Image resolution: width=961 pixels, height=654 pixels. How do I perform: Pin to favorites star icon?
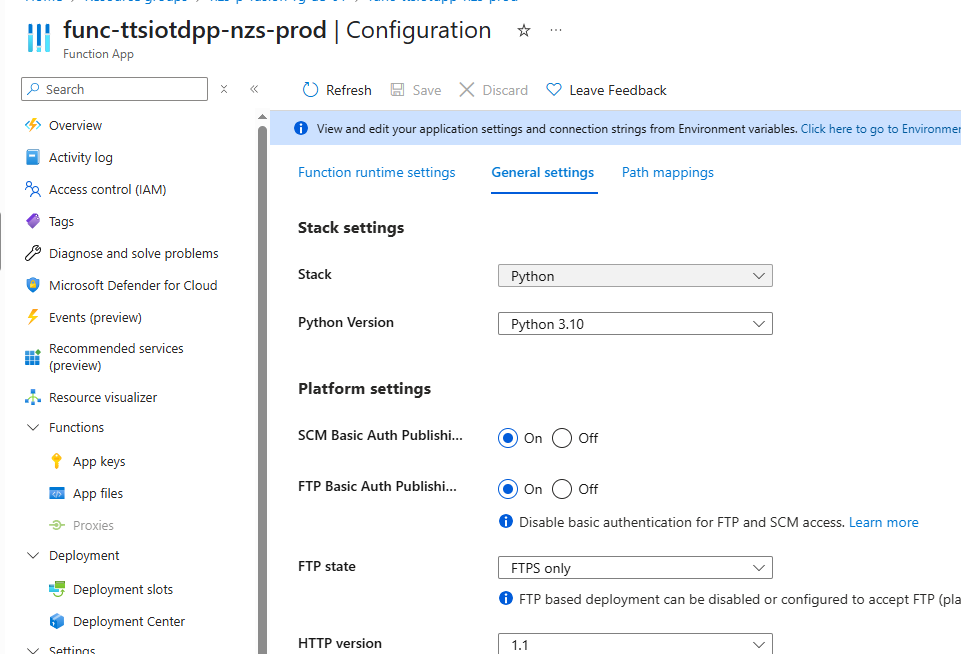tap(523, 31)
